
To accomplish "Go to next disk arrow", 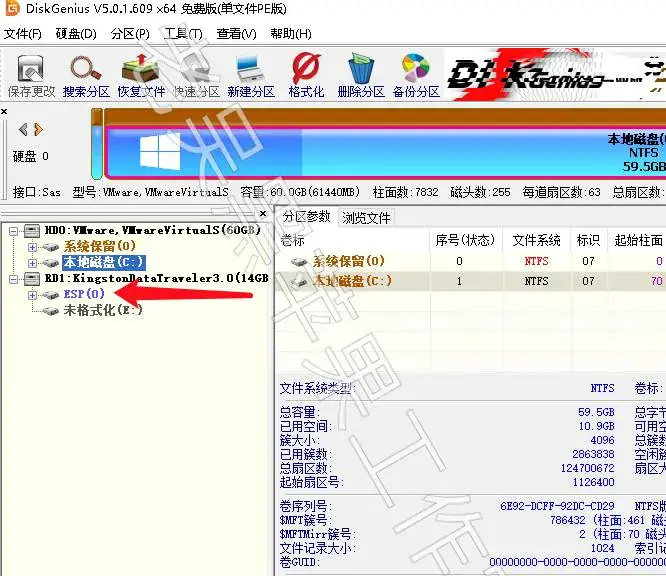I will (x=38, y=129).
